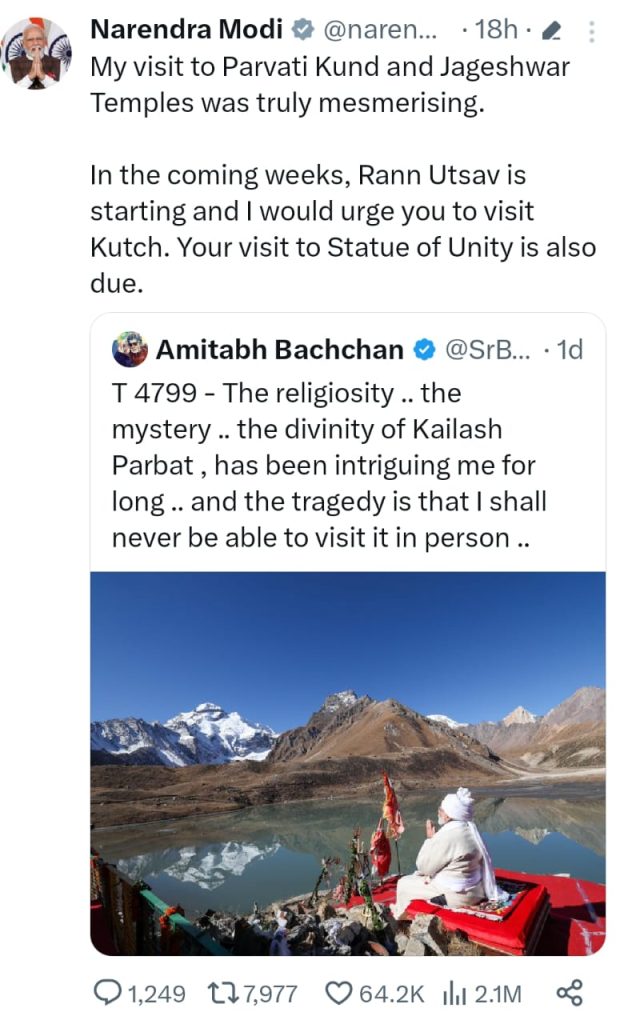View post analytics bar chart icon
628x1024 pixels.
click(455, 992)
